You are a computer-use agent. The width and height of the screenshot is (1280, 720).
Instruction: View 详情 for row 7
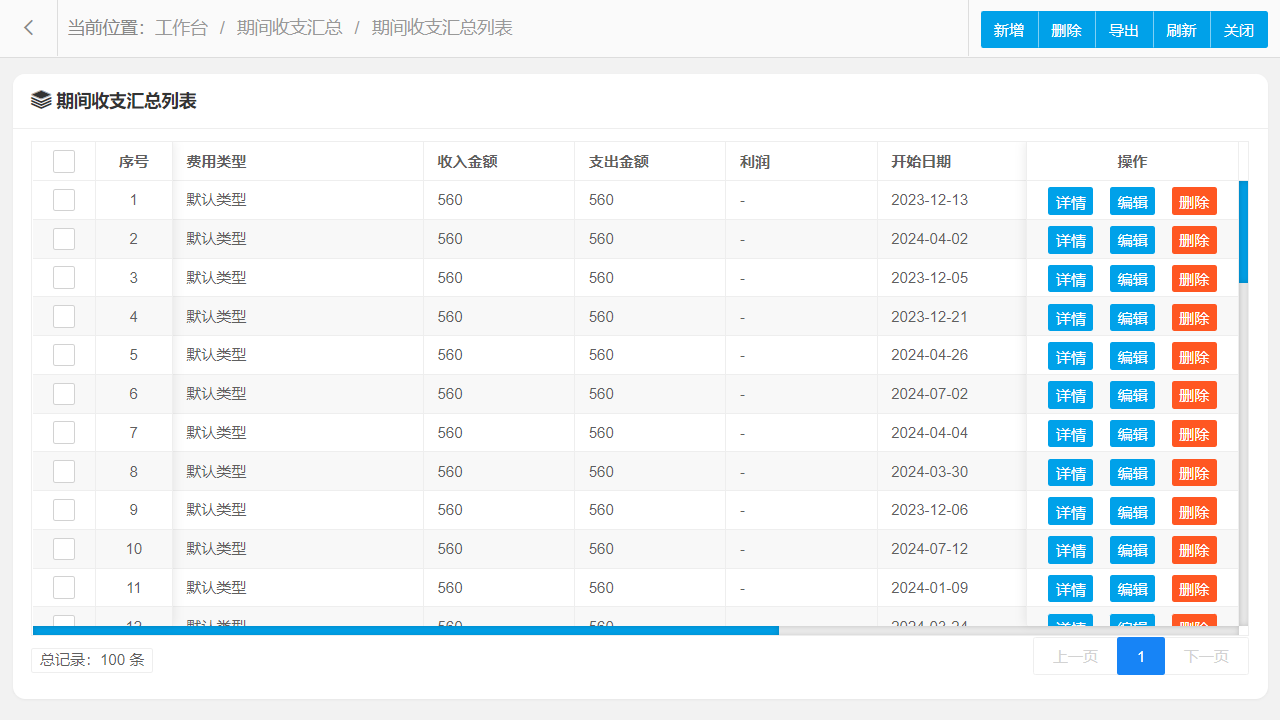[x=1070, y=434]
